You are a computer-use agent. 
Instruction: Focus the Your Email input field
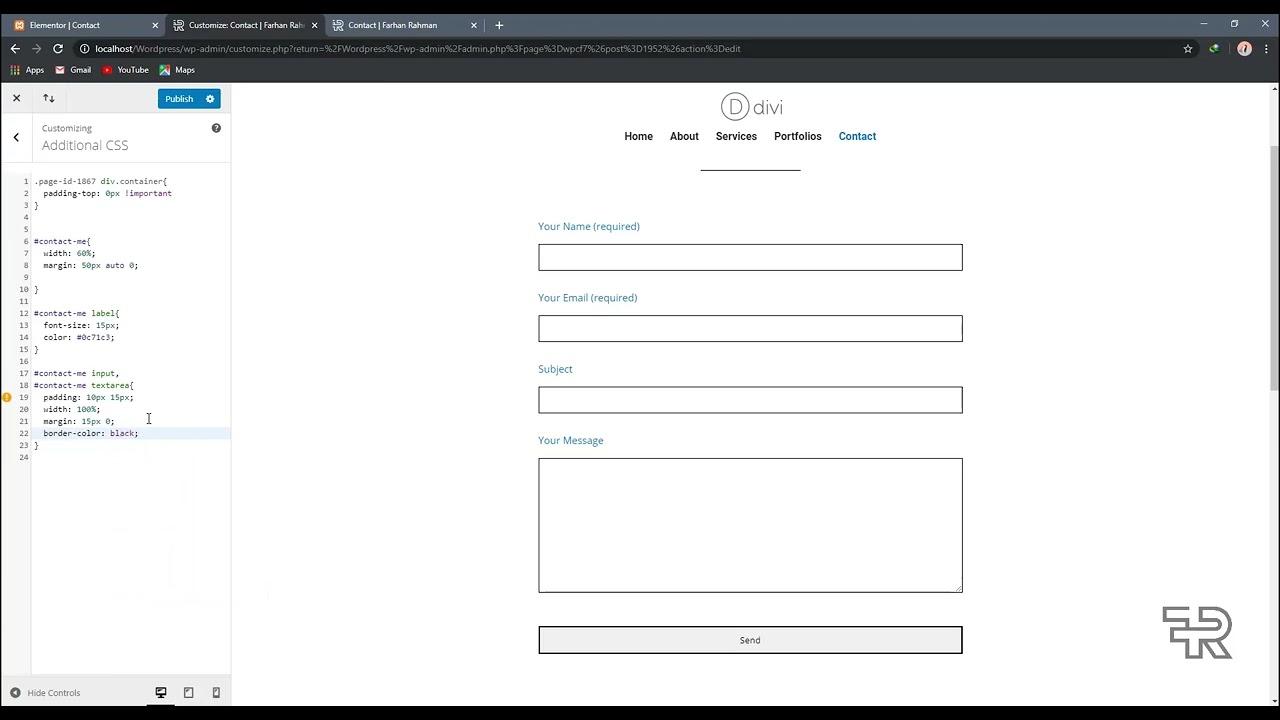coord(750,329)
